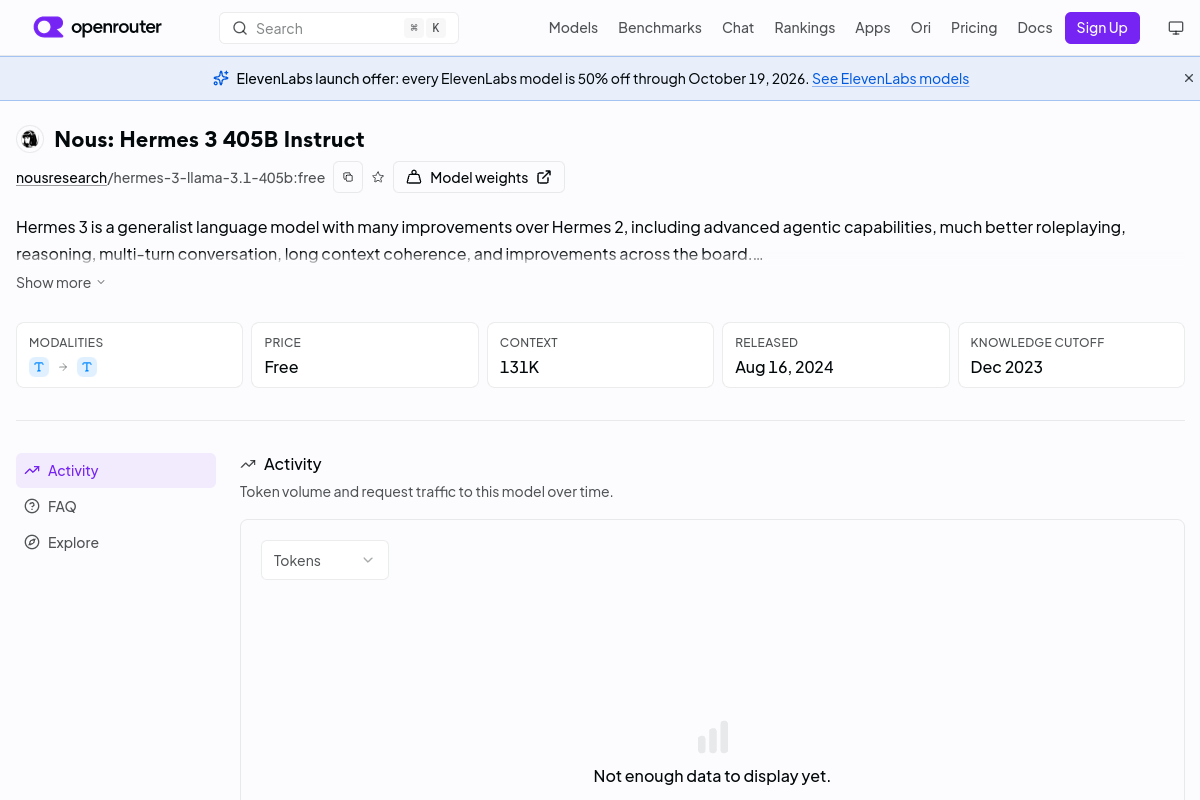Expand the description with Show more
This screenshot has height=800, width=1200.
60,283
